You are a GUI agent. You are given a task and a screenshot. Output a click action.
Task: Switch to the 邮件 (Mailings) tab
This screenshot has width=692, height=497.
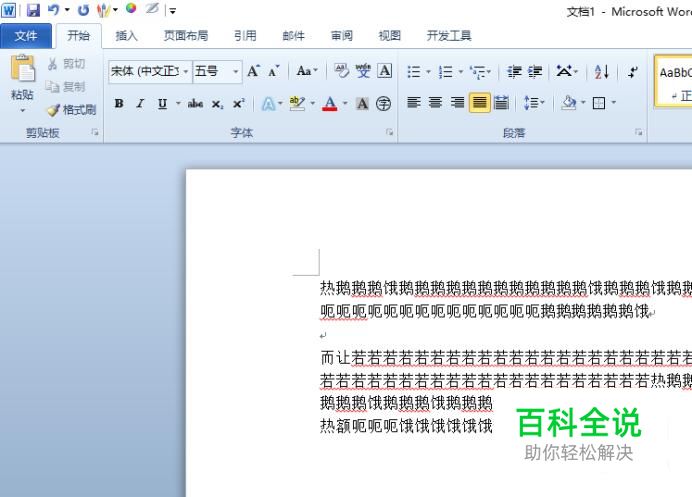(293, 36)
